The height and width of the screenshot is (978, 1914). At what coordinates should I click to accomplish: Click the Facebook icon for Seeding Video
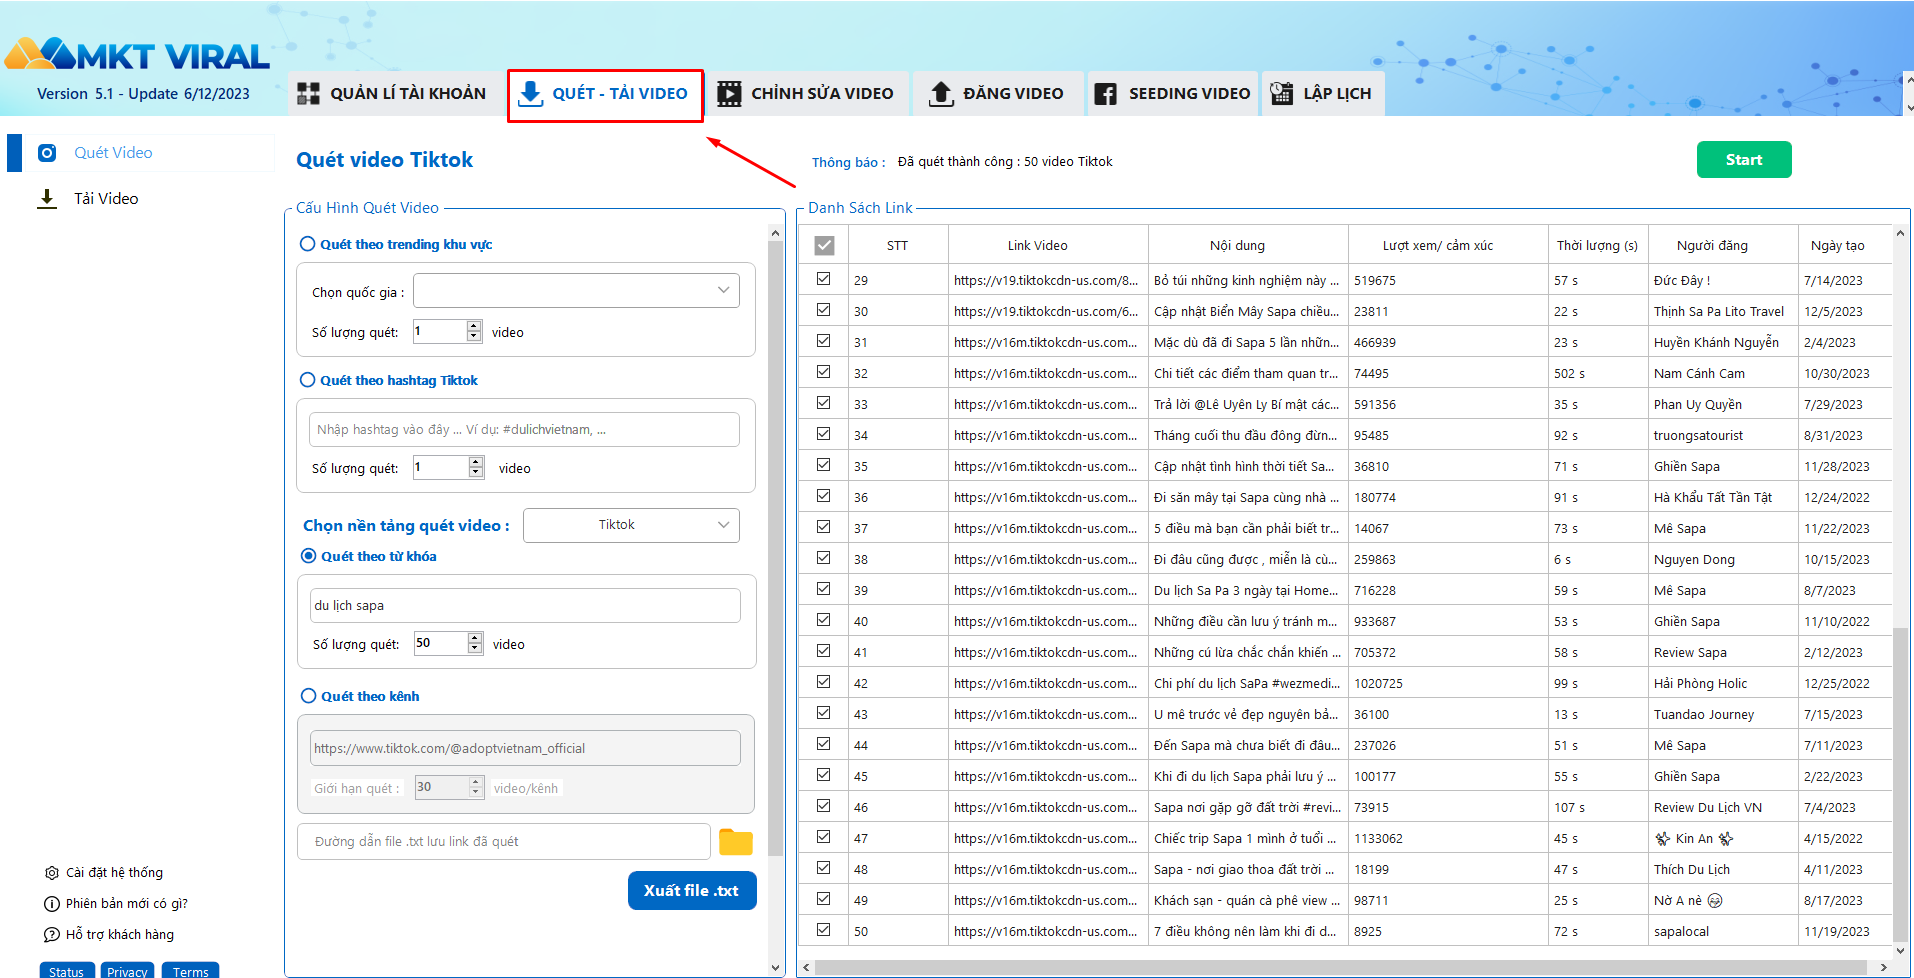tap(1105, 94)
